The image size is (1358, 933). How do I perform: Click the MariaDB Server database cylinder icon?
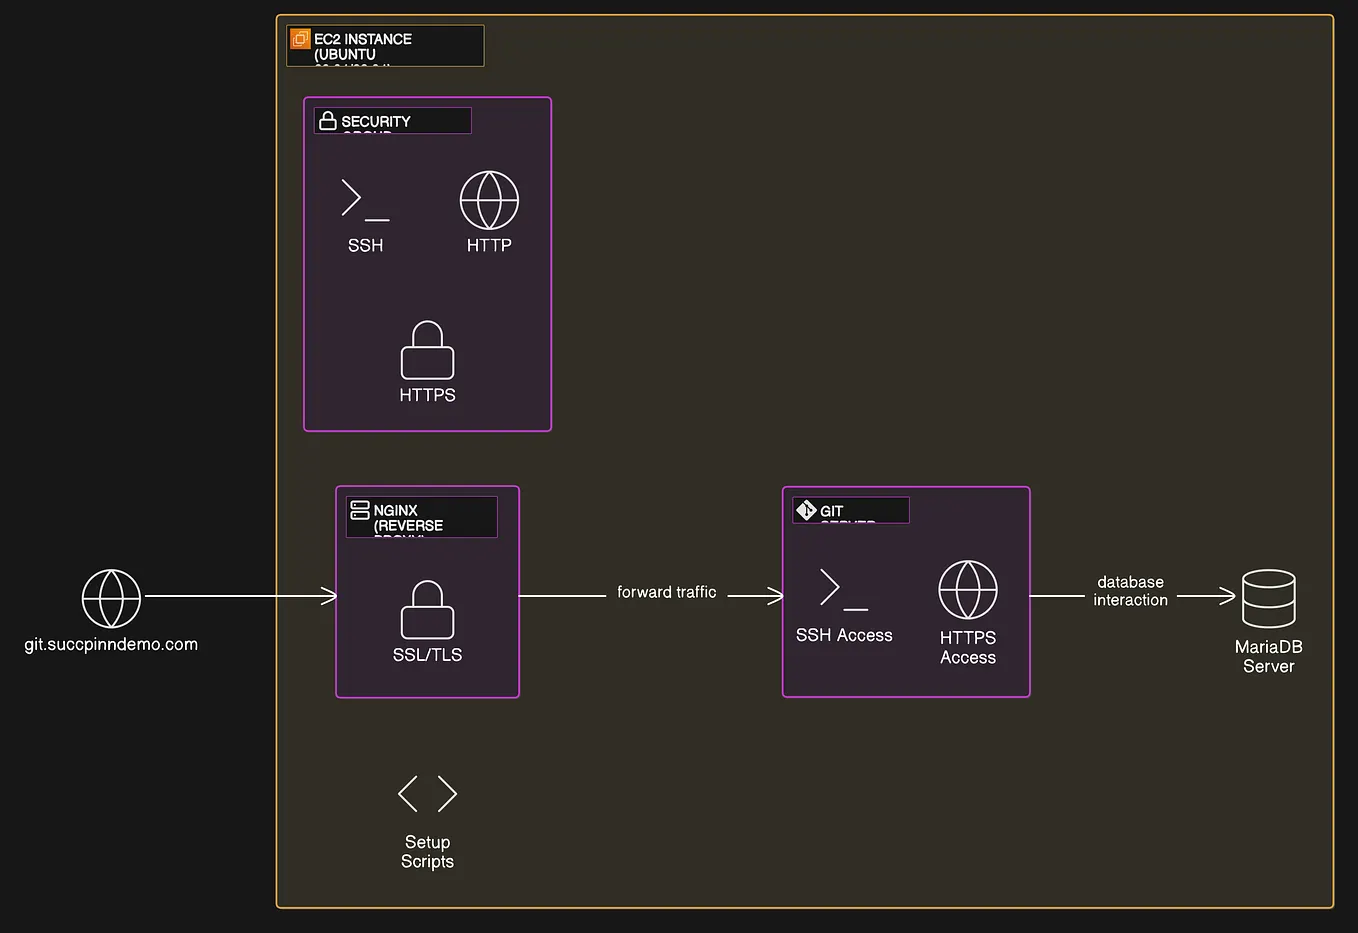pos(1268,596)
